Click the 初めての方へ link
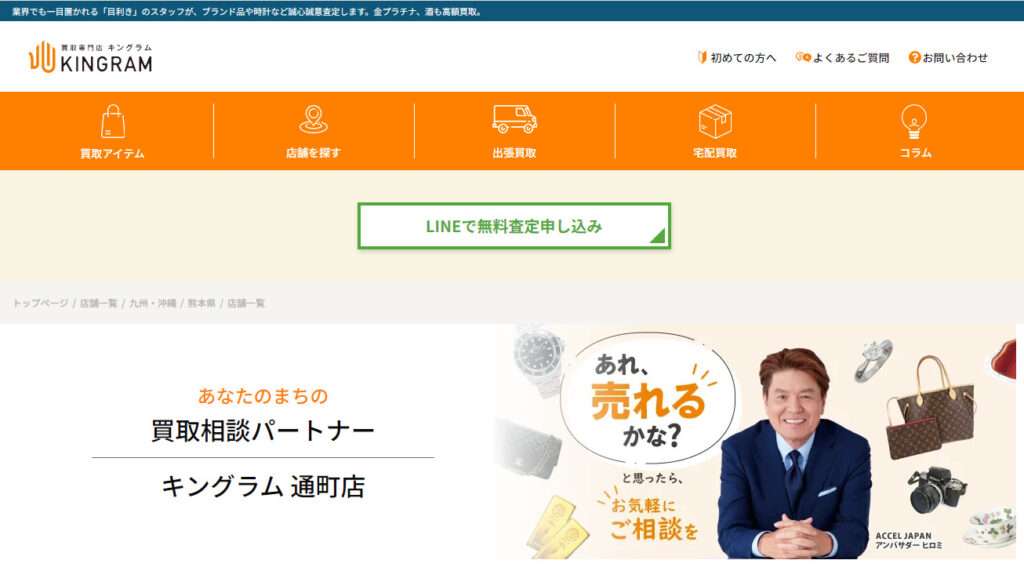 coord(743,57)
